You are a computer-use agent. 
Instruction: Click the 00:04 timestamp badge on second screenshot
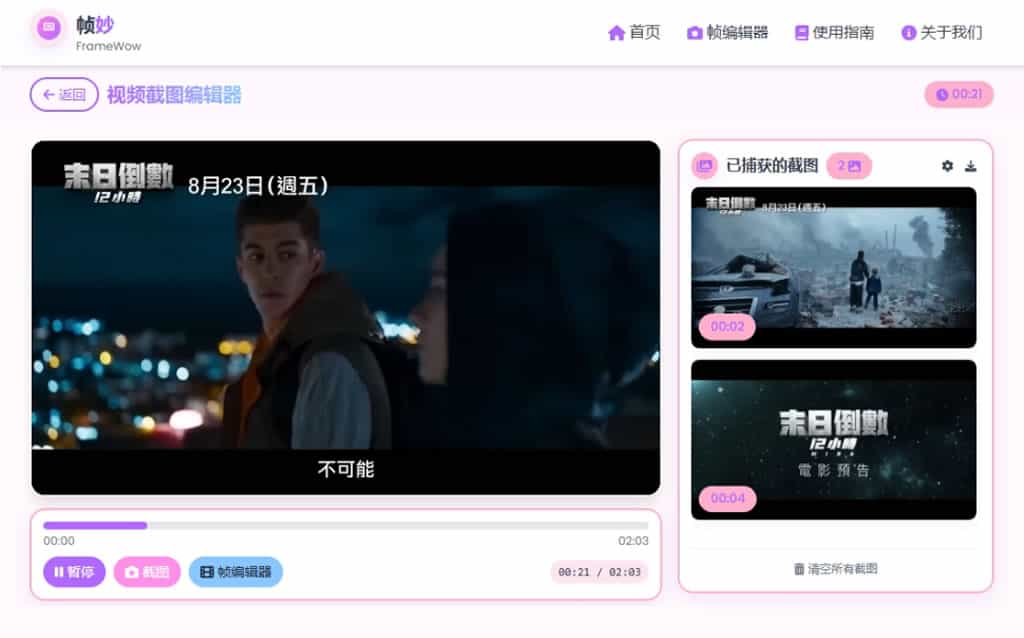pos(727,498)
